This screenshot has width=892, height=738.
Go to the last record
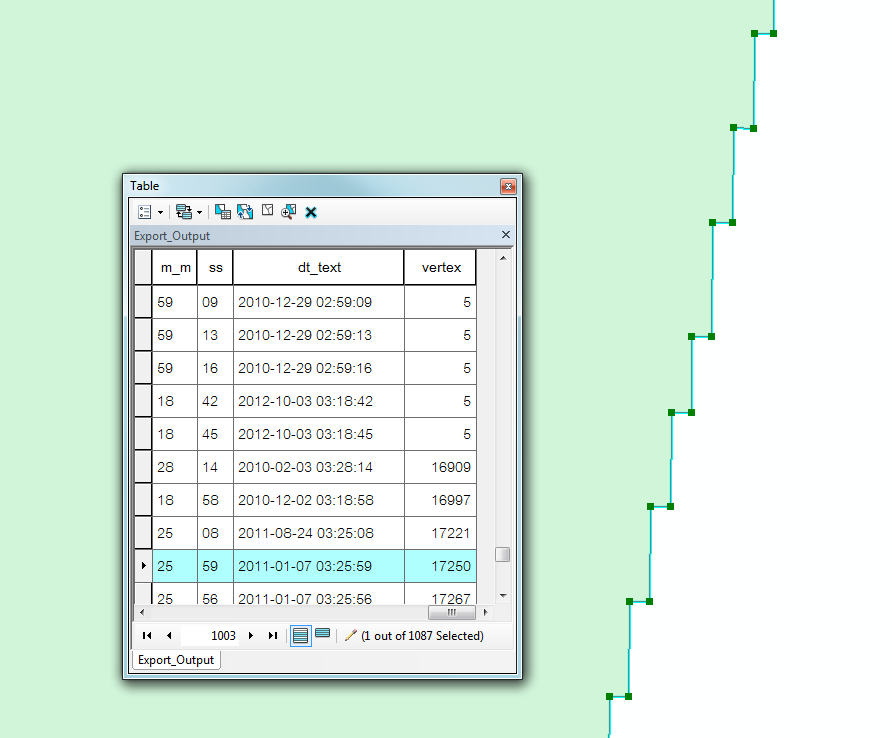click(272, 636)
